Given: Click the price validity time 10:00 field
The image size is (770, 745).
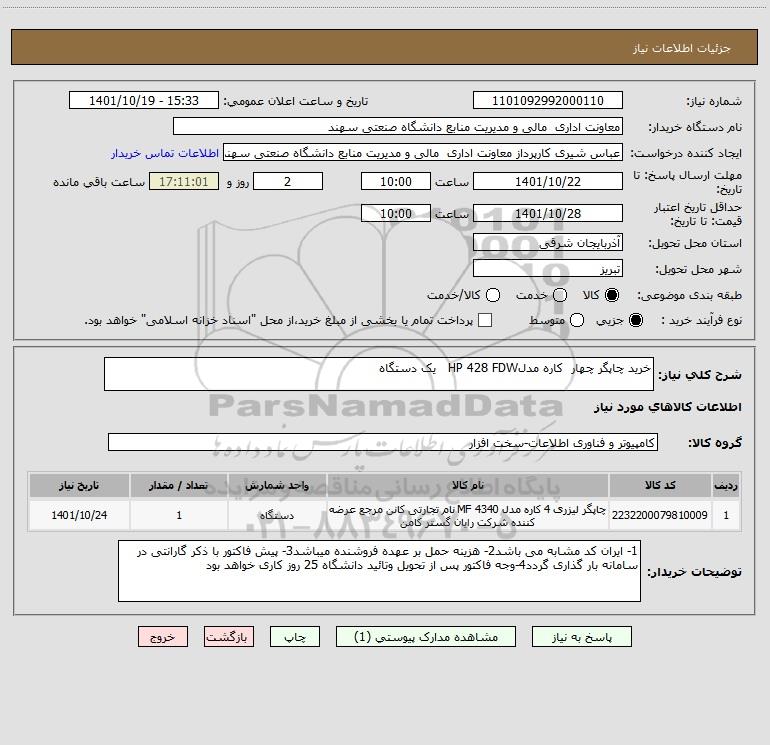Looking at the screenshot, I should 396,213.
